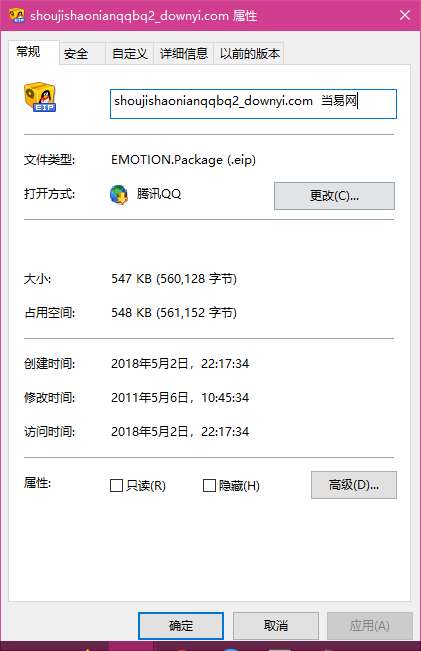Screen dimensions: 421x651
Task: Click the 应用(A) button
Action: click(370, 626)
